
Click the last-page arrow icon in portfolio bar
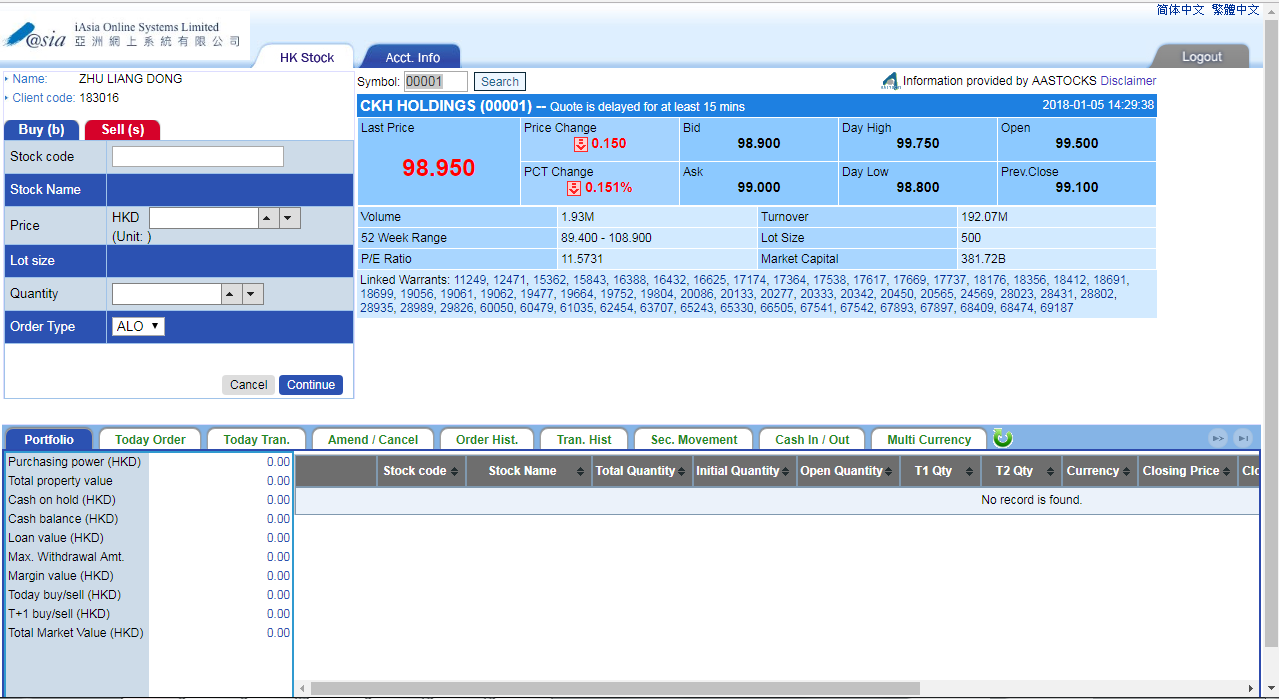(1242, 438)
